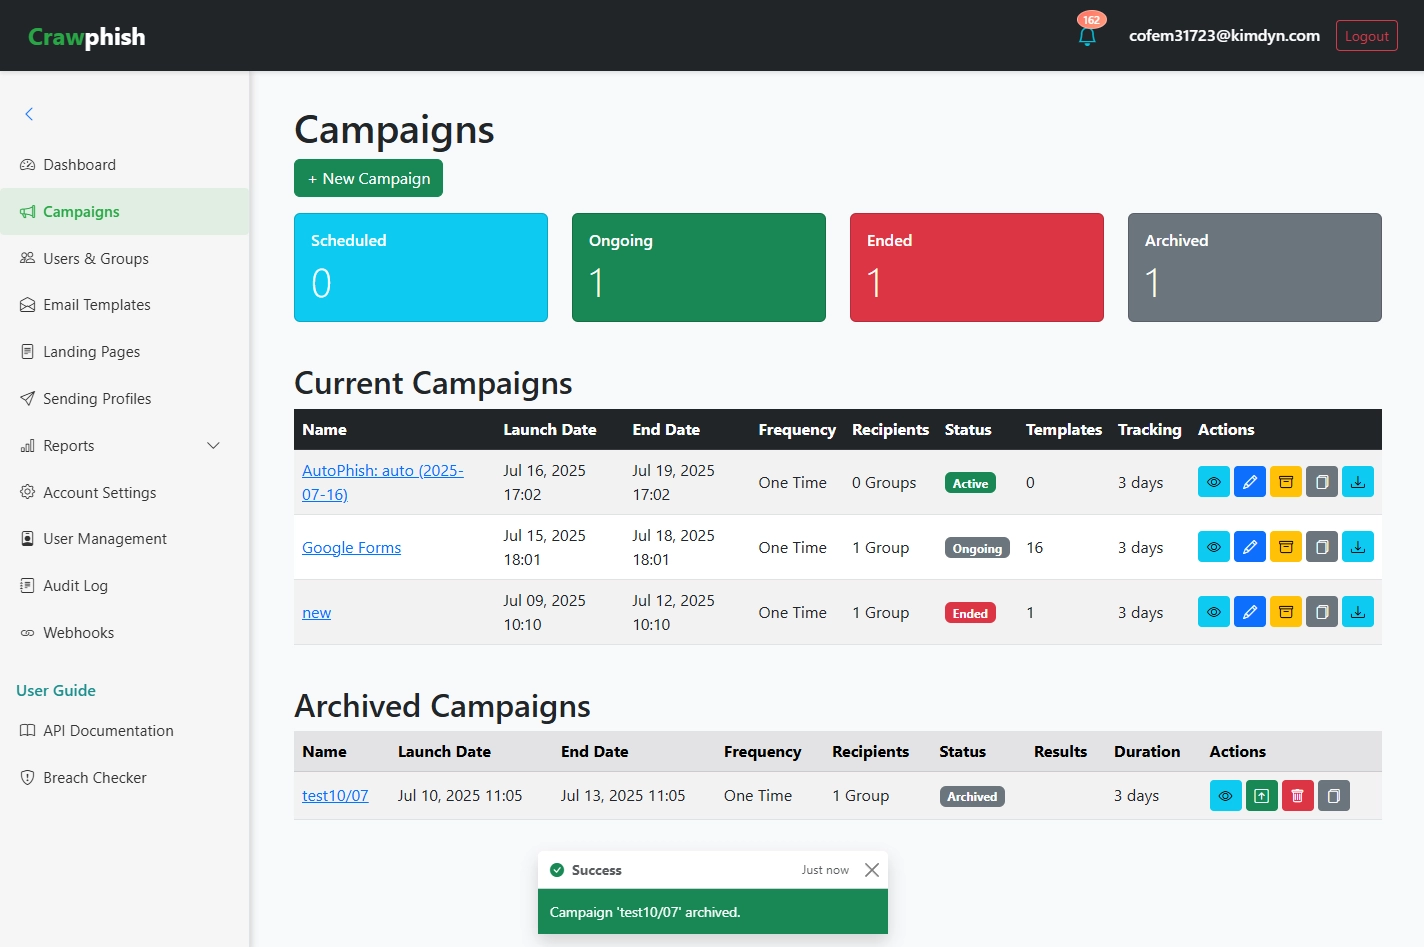This screenshot has height=947, width=1424.
Task: Dismiss the Success notification toast
Action: click(871, 869)
